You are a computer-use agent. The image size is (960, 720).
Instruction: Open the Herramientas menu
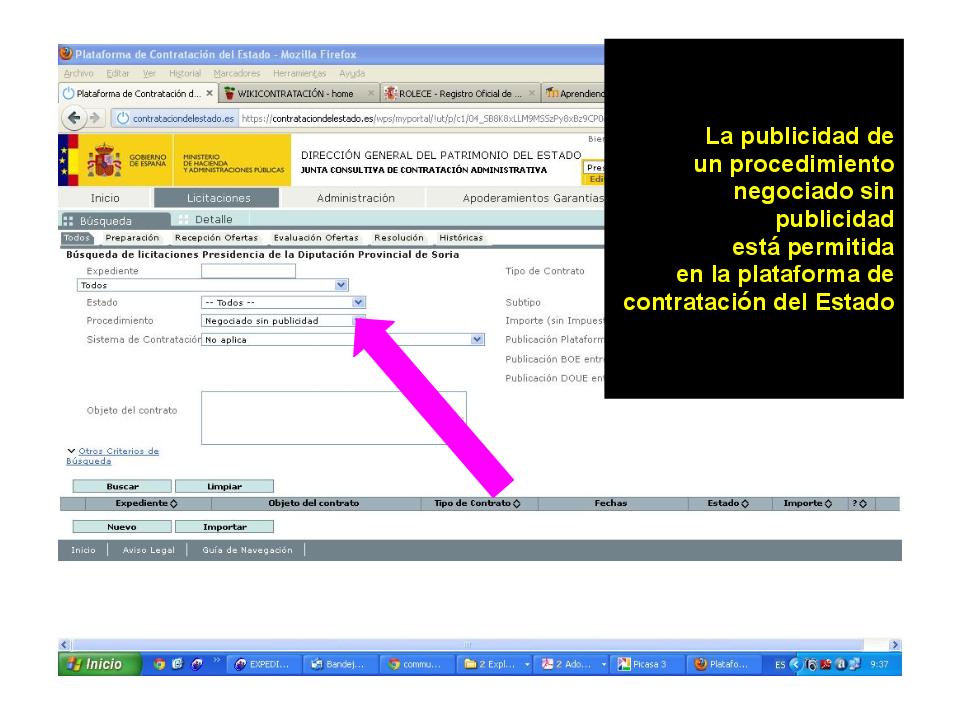299,73
